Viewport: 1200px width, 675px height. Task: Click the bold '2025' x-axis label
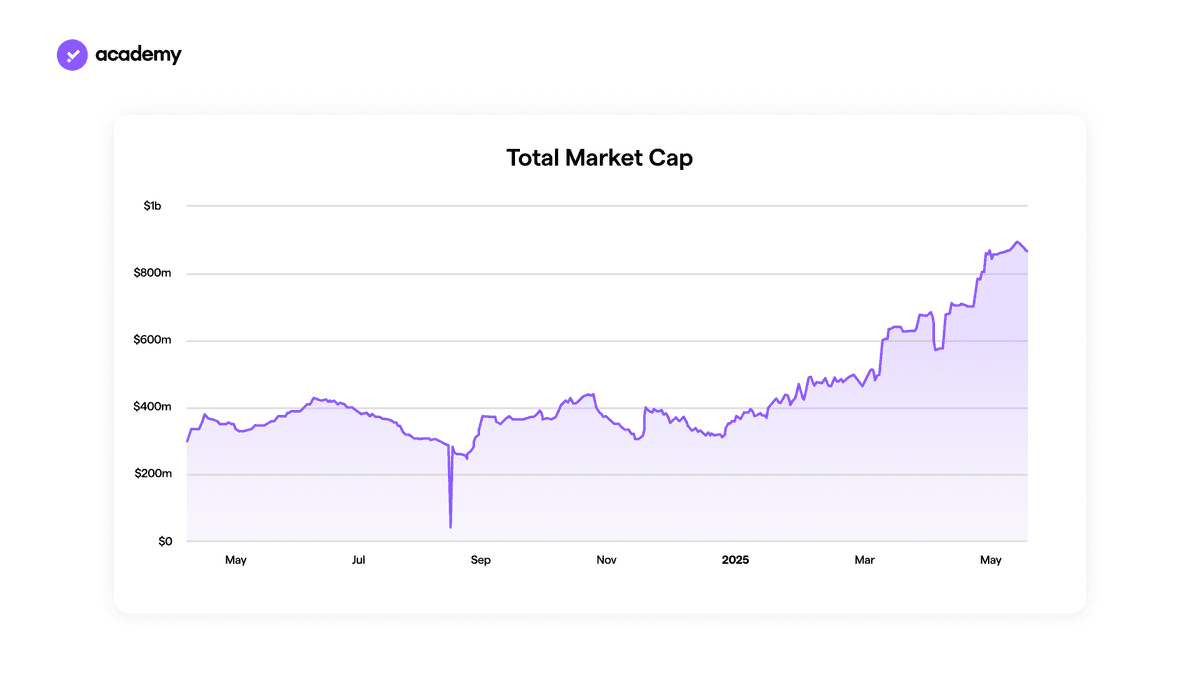click(735, 560)
